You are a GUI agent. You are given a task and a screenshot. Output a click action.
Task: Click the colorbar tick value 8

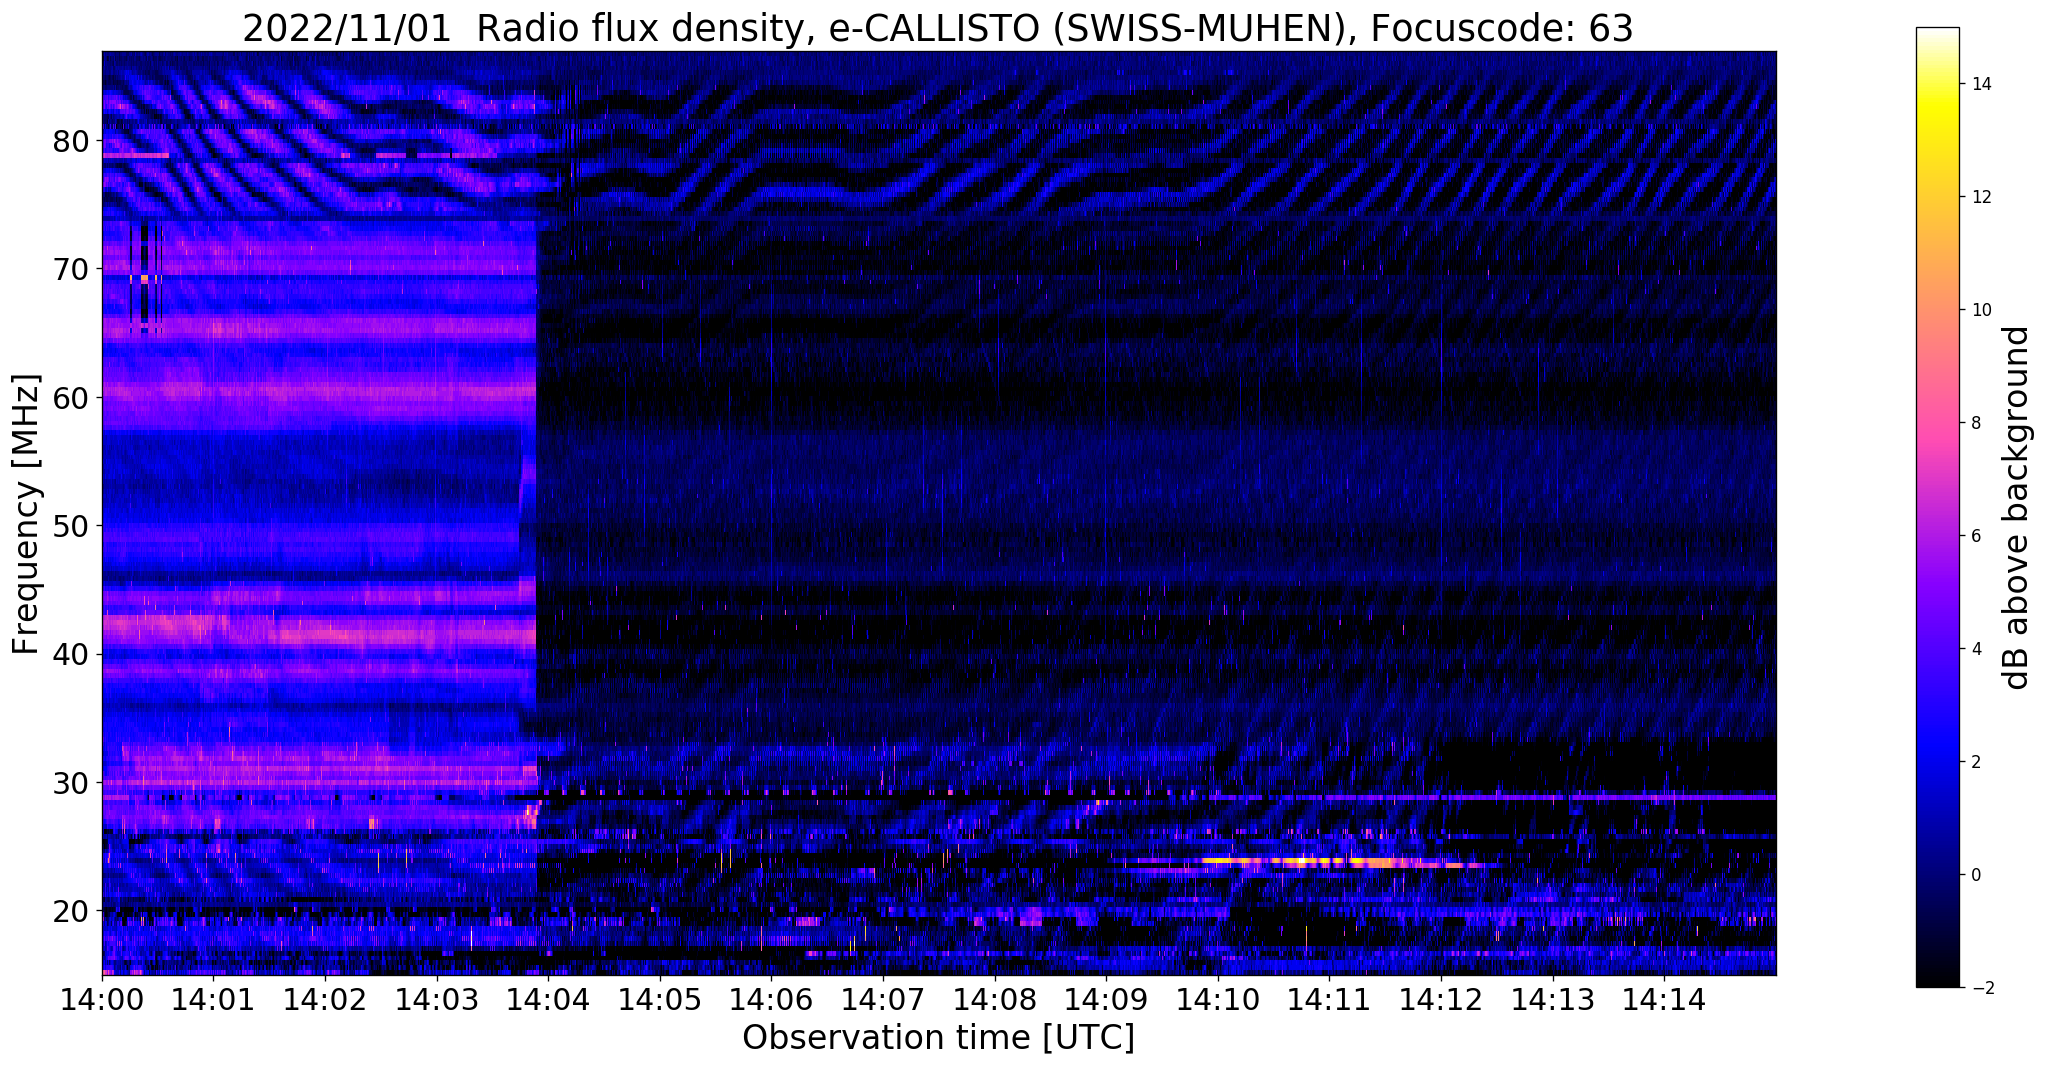coord(1974,423)
